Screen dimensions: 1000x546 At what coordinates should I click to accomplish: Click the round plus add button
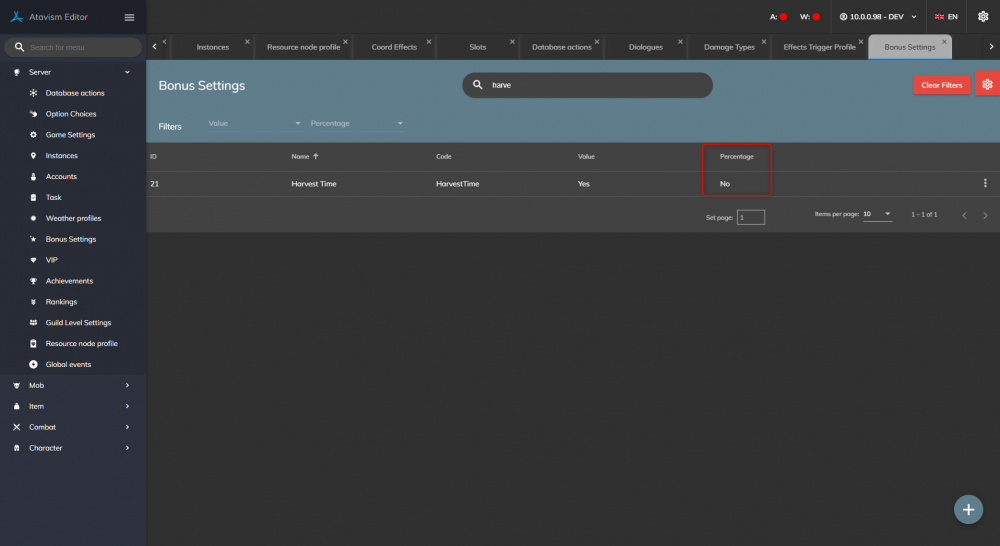click(967, 509)
